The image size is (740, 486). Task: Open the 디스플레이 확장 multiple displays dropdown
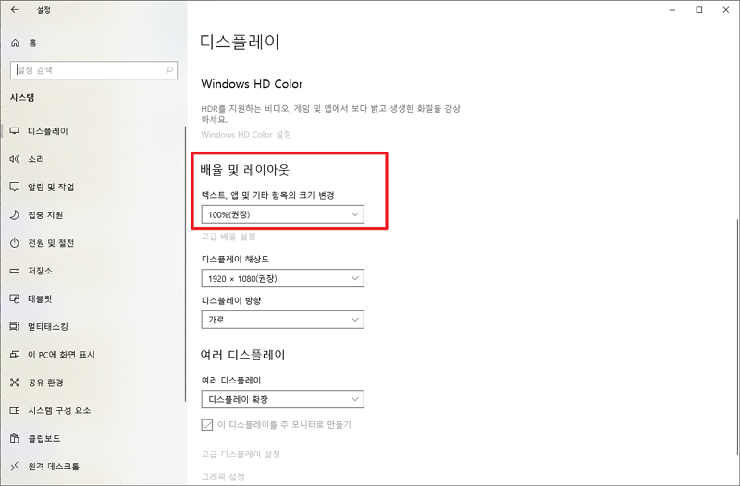click(282, 399)
